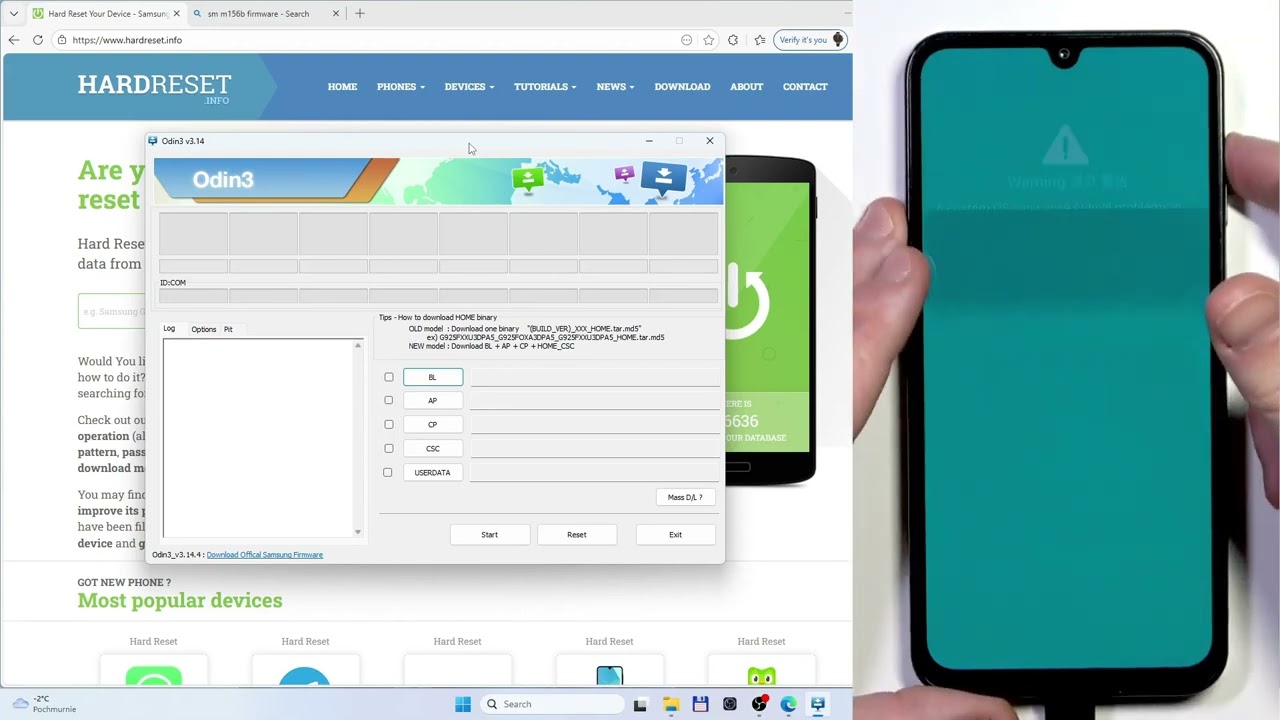This screenshot has width=1280, height=720.
Task: Open the OBS icon with red badge
Action: tap(760, 704)
